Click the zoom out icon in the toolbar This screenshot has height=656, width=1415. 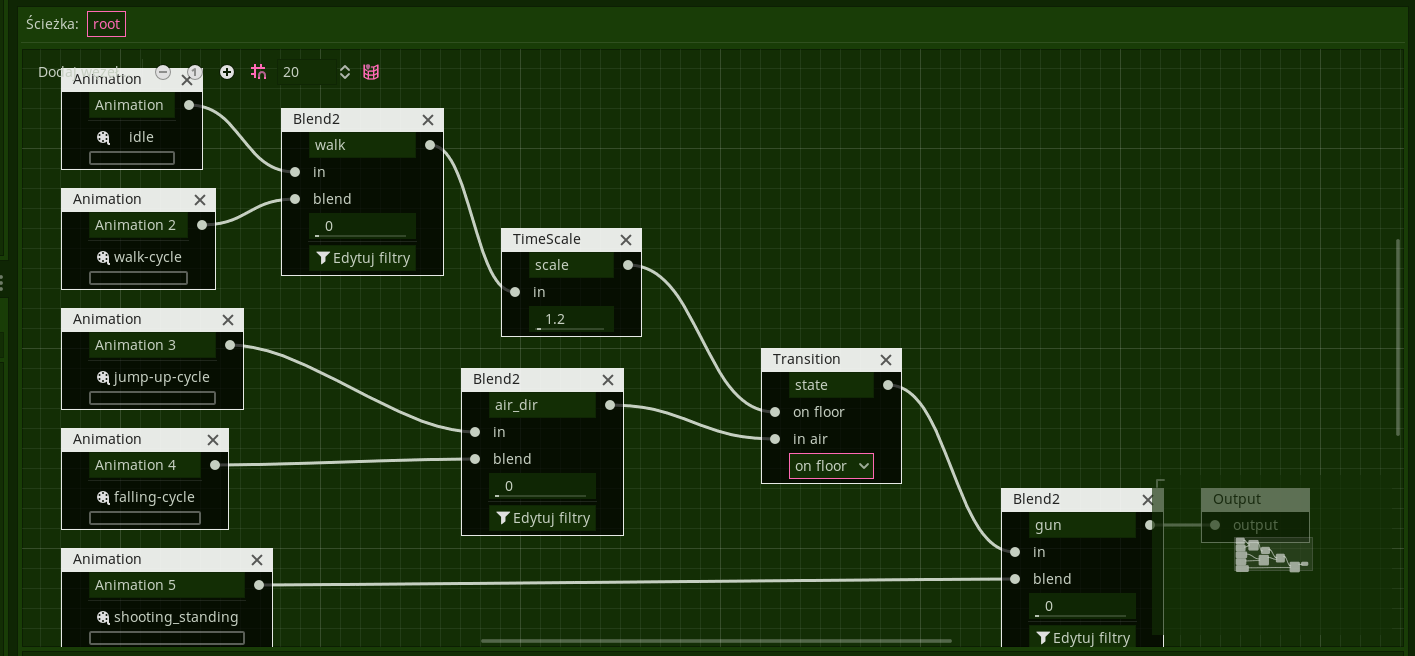163,72
